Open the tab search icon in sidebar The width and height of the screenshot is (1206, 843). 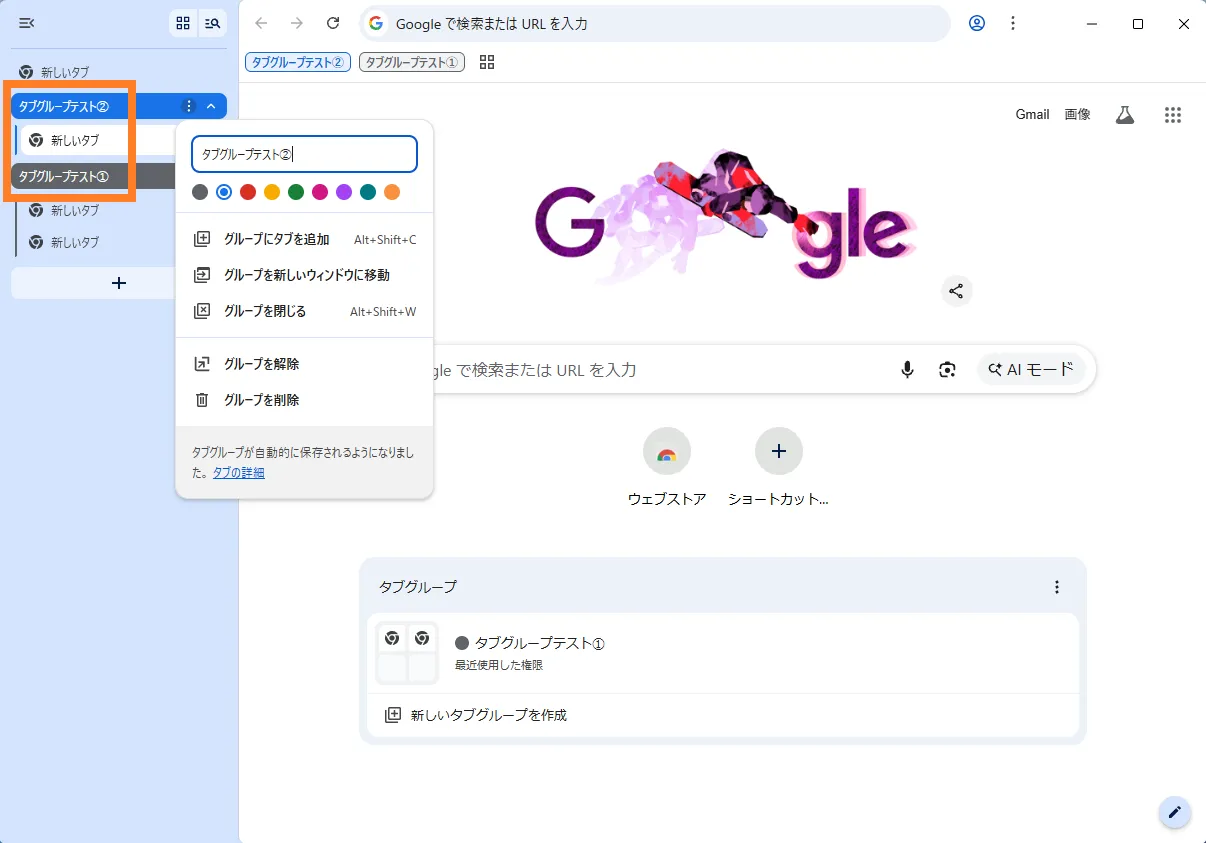tap(212, 23)
